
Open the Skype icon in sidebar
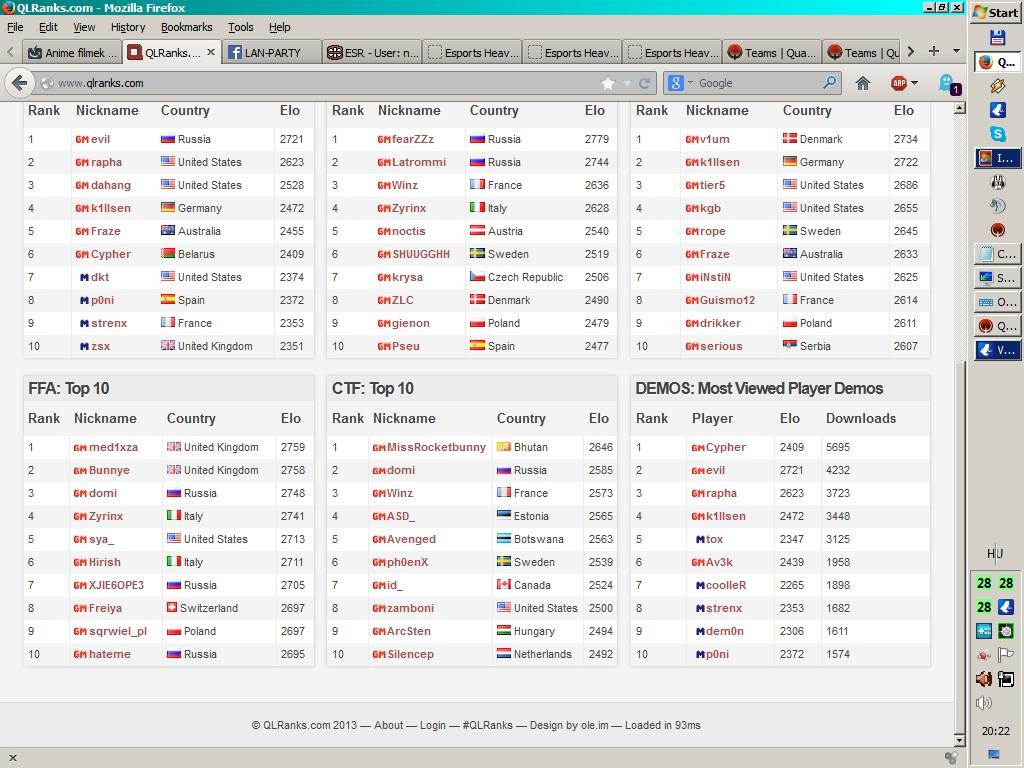(997, 134)
